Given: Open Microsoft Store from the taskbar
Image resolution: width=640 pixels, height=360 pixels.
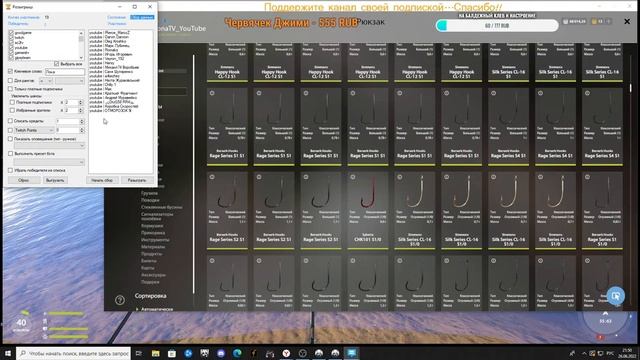Looking at the screenshot, I should (172, 353).
